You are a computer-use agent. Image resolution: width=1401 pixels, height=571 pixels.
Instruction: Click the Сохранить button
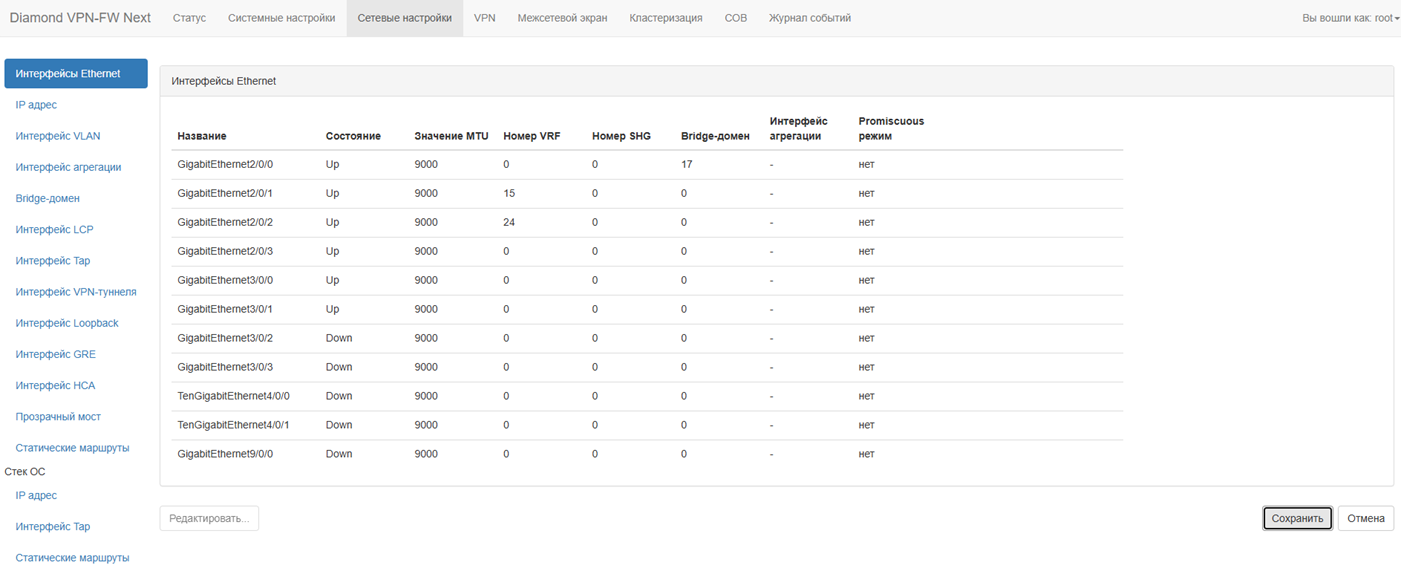(x=1297, y=518)
